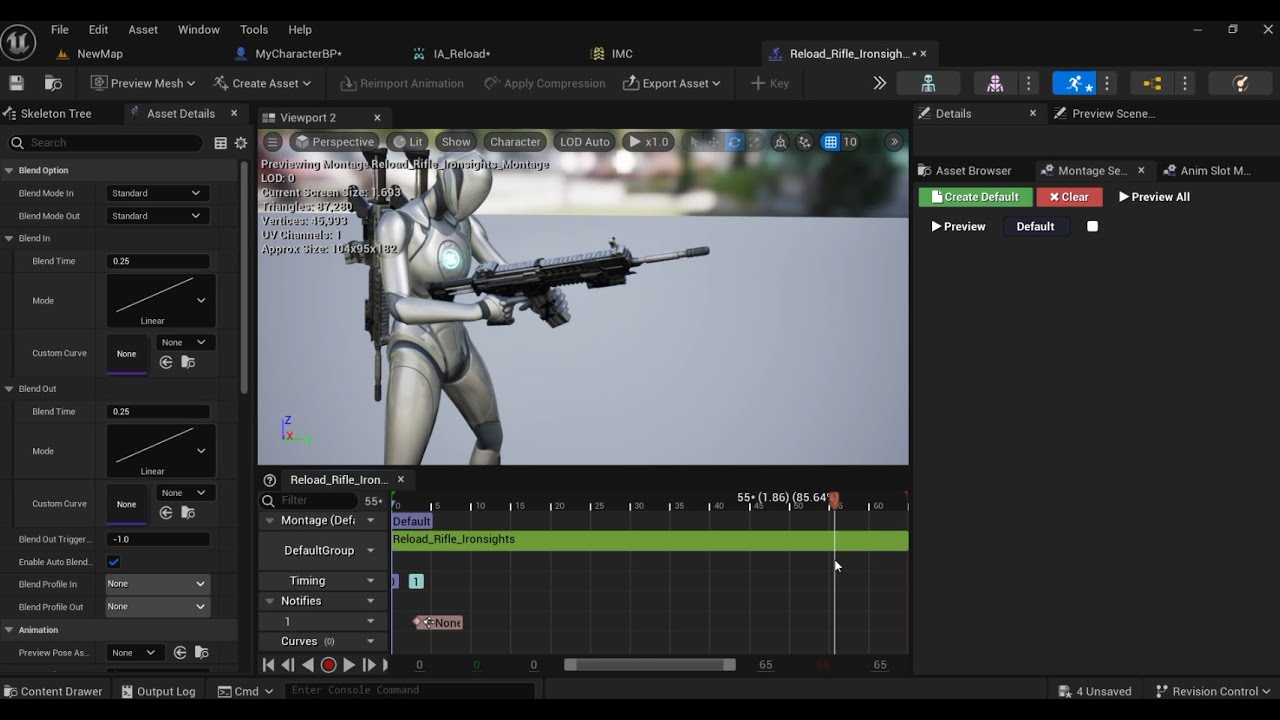The height and width of the screenshot is (720, 1280).
Task: Open timeline help question mark icon
Action: 269,480
